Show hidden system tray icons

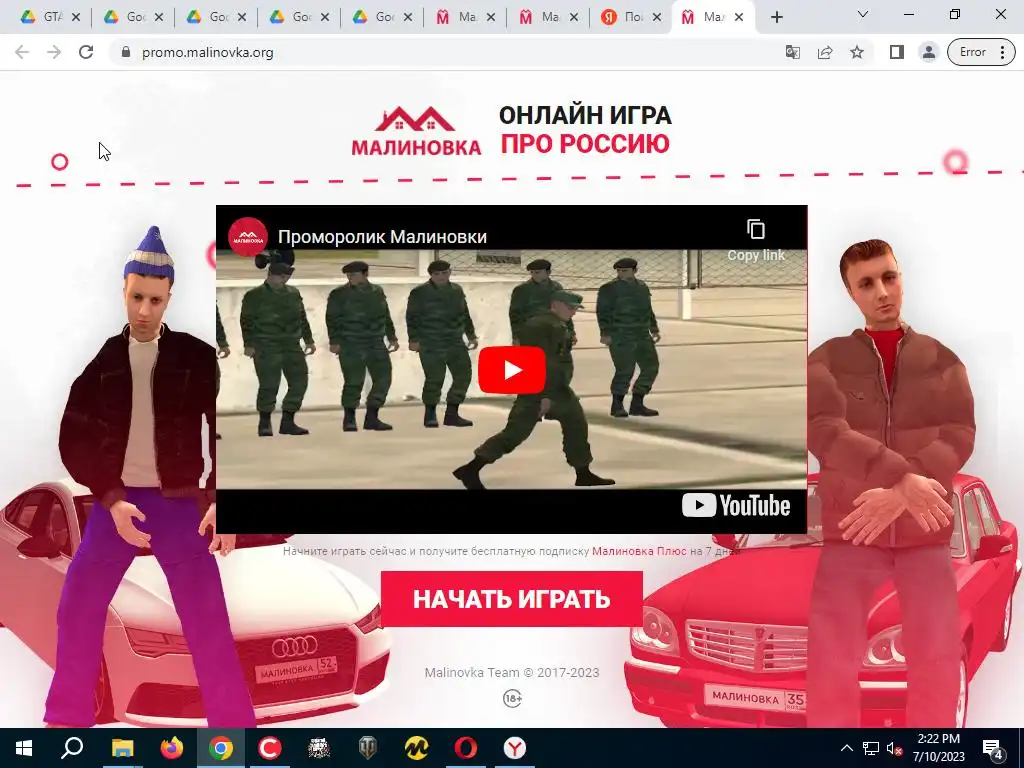point(846,748)
